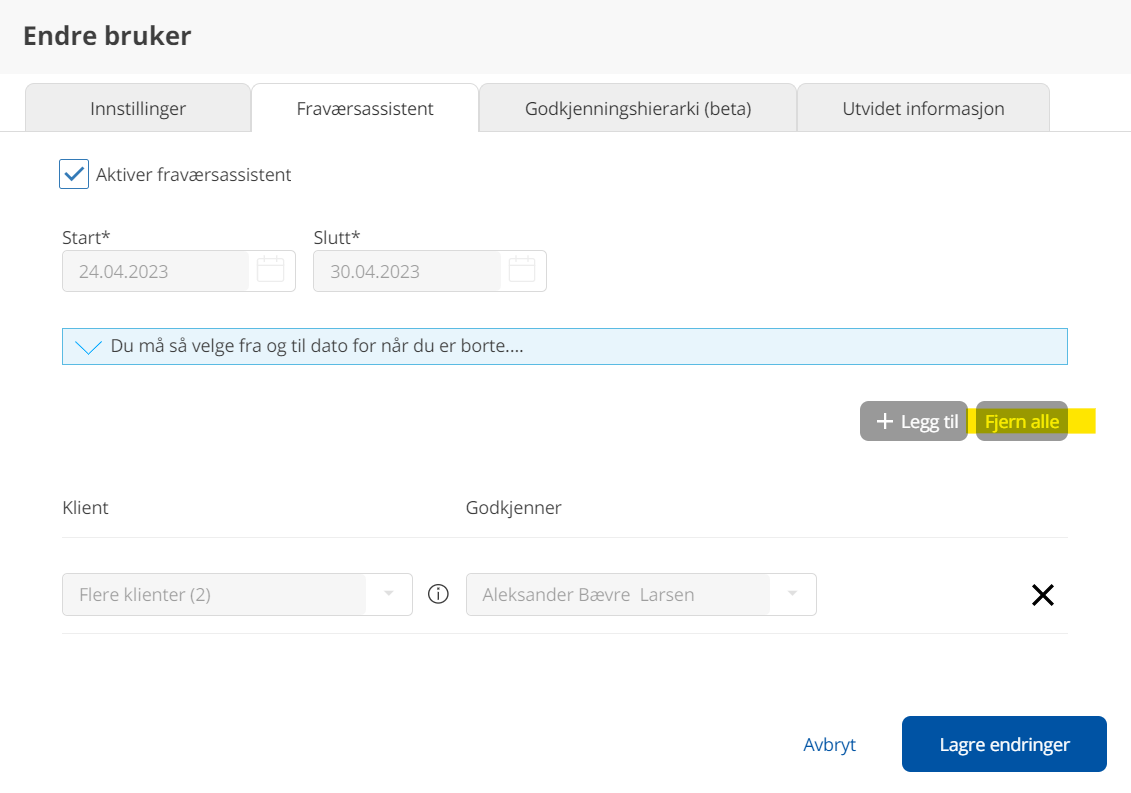Uncheck the Aktiver fraværsassistent checkbox
The height and width of the screenshot is (793, 1131).
click(74, 175)
